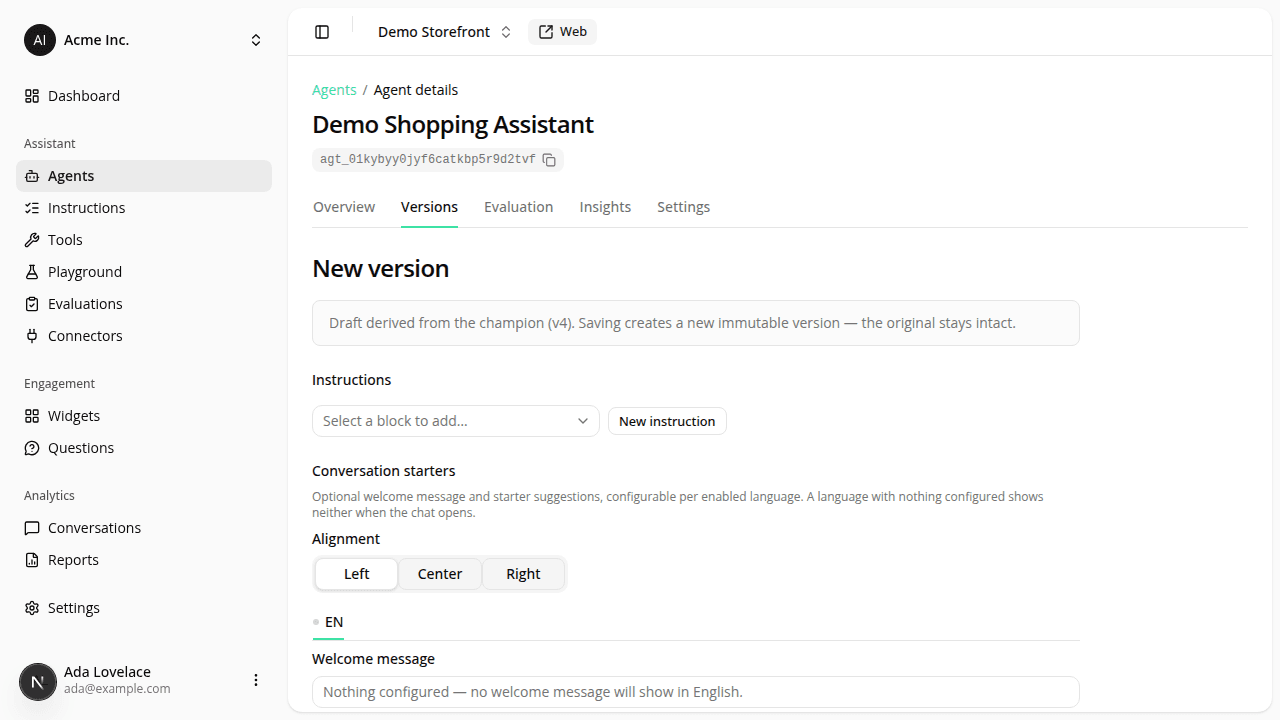Viewport: 1280px width, 720px height.
Task: Click the New instruction button
Action: point(667,421)
